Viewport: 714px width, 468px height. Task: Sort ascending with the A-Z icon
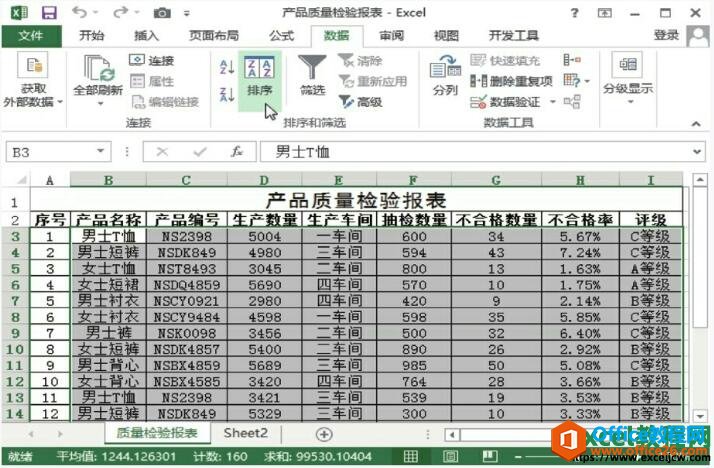pyautogui.click(x=226, y=67)
